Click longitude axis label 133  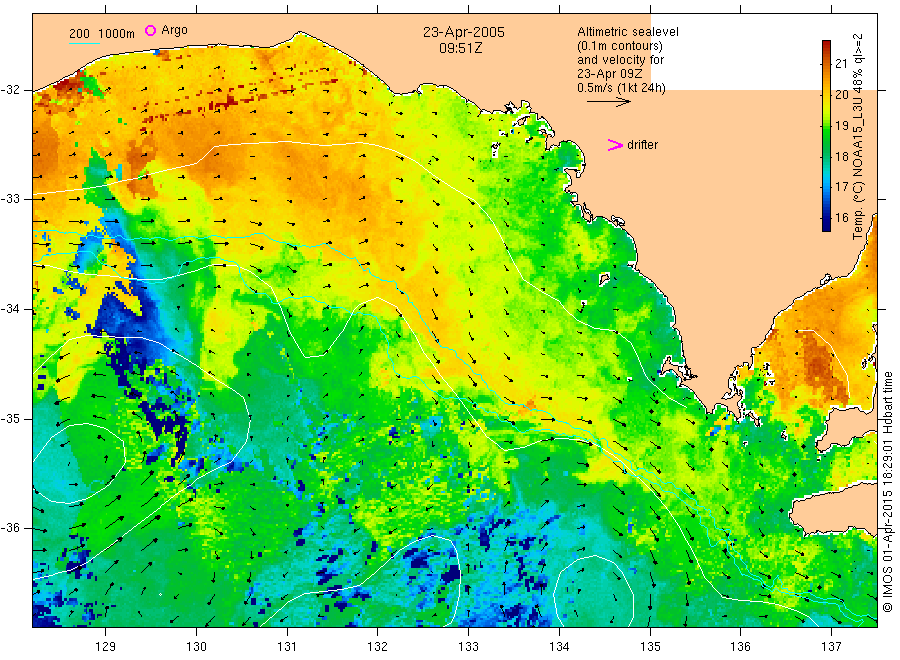pos(468,647)
